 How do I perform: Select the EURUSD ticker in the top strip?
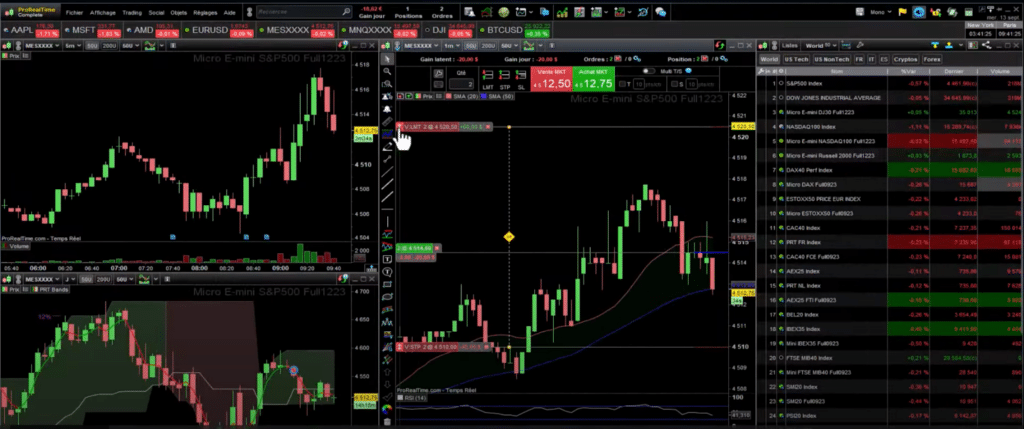tap(219, 30)
